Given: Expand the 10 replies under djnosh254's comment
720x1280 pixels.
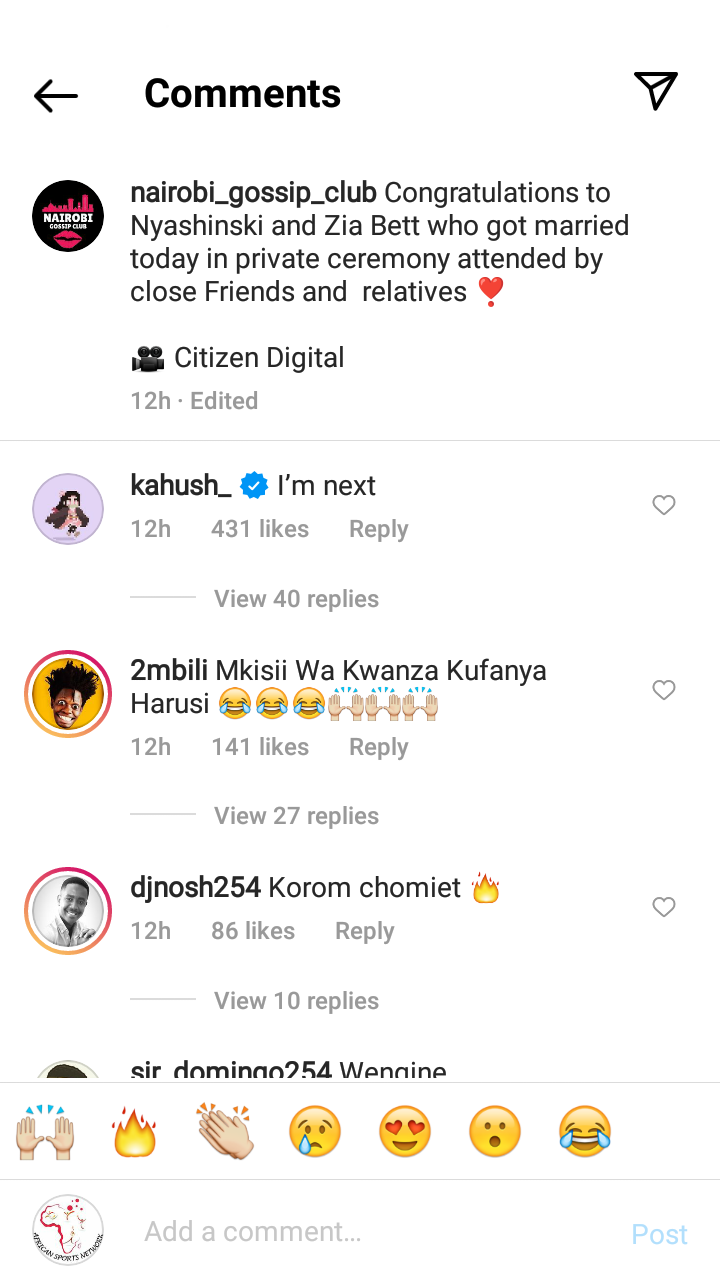Looking at the screenshot, I should [x=296, y=1000].
